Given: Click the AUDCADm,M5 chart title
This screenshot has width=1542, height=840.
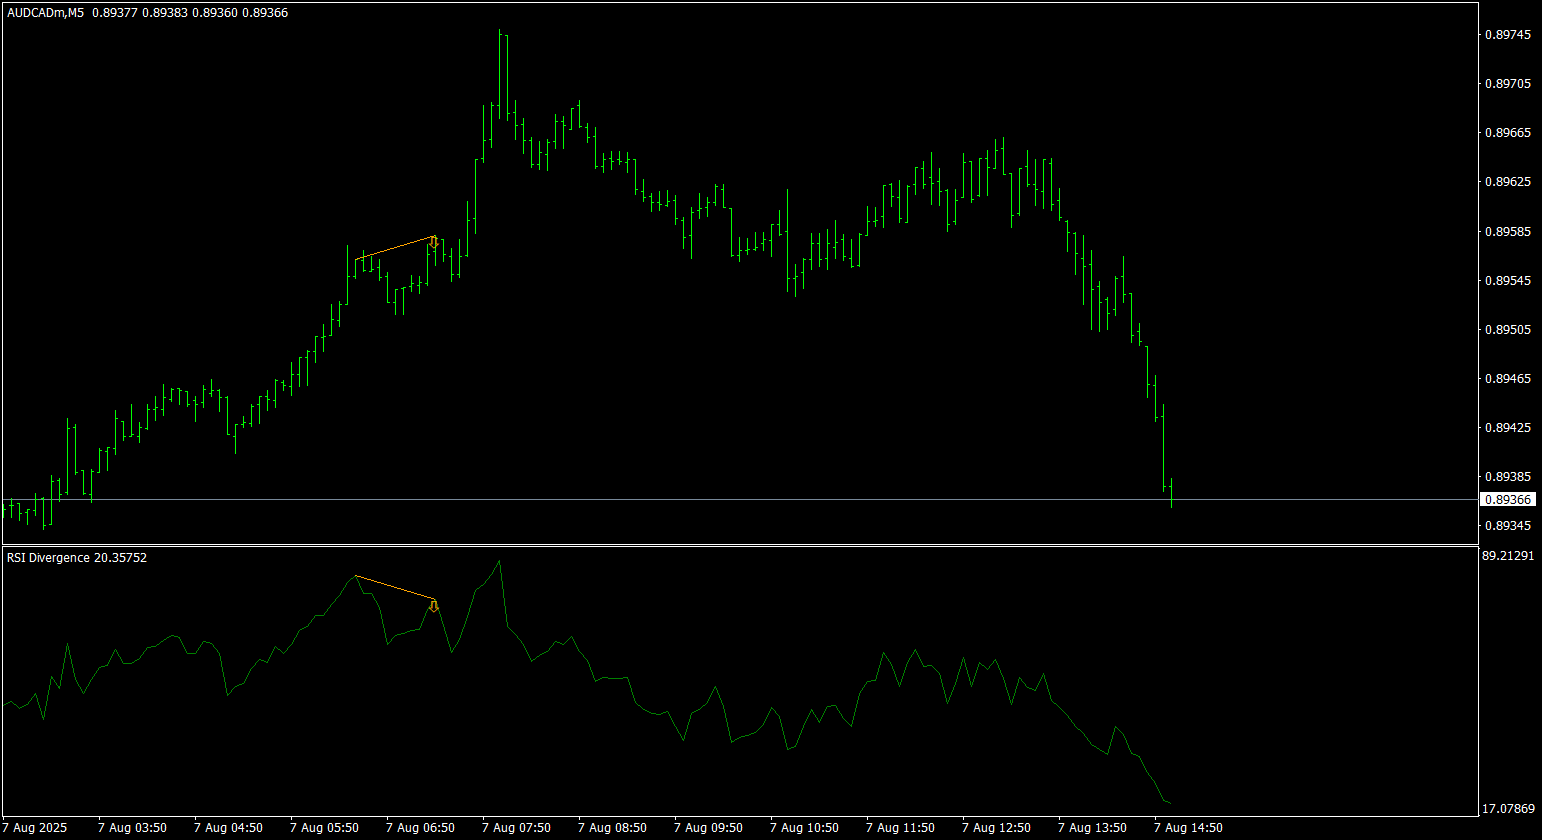Looking at the screenshot, I should (44, 13).
